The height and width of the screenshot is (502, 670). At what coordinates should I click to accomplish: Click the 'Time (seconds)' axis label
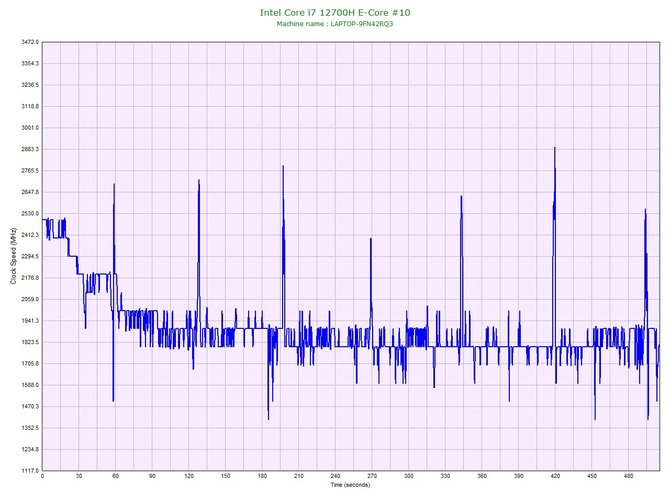350,485
